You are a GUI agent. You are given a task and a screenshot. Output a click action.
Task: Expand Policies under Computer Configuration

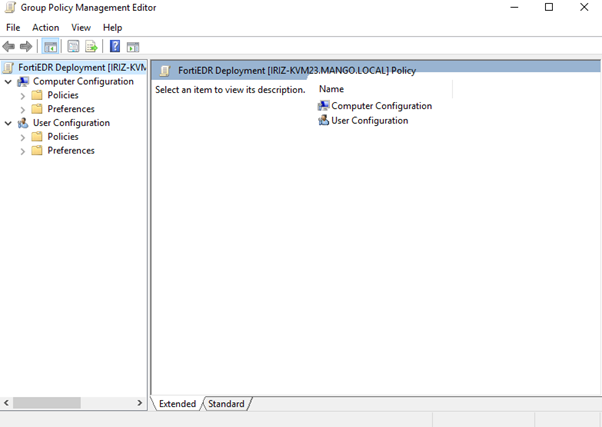click(23, 96)
